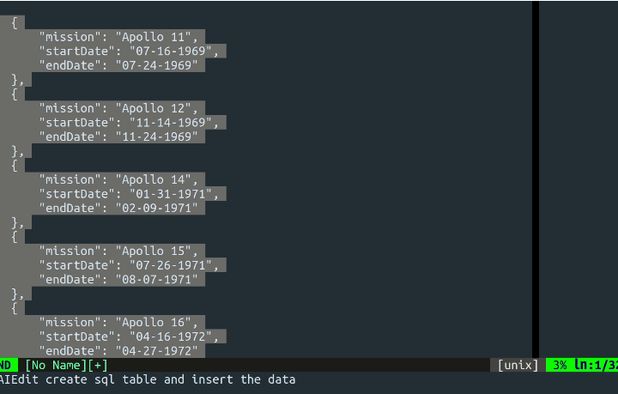
Task: Select the "Apollo 14" mission line
Action: [x=118, y=180]
